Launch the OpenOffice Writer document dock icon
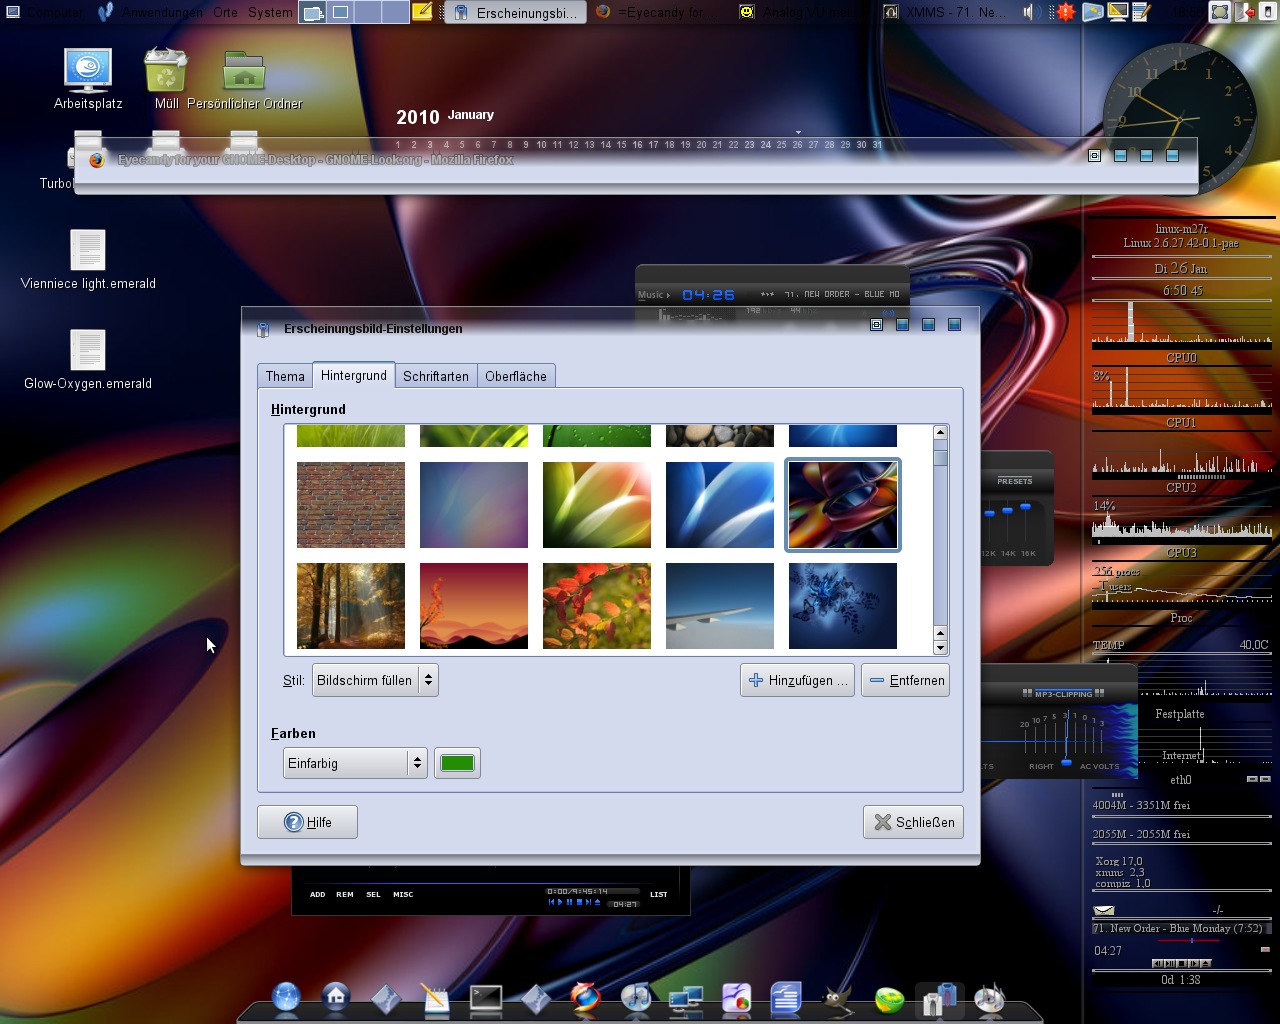The image size is (1280, 1024). pyautogui.click(x=786, y=998)
